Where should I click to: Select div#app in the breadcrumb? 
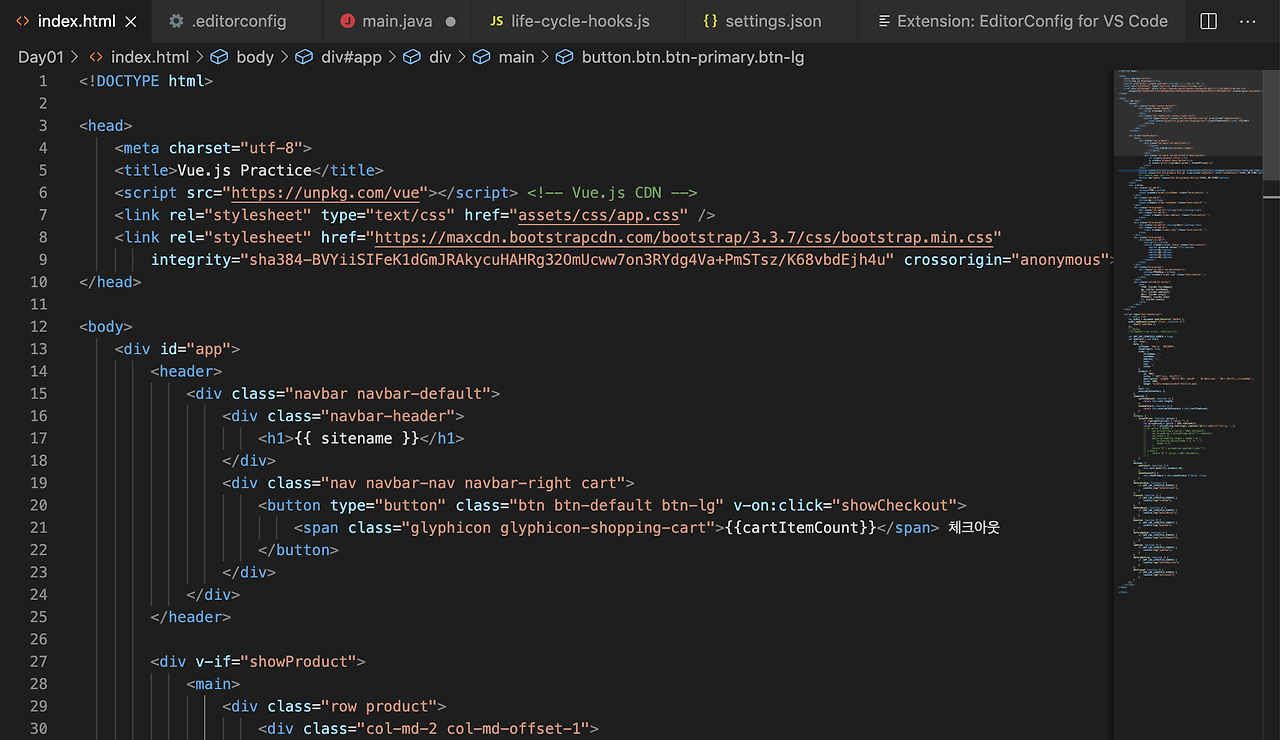[349, 57]
